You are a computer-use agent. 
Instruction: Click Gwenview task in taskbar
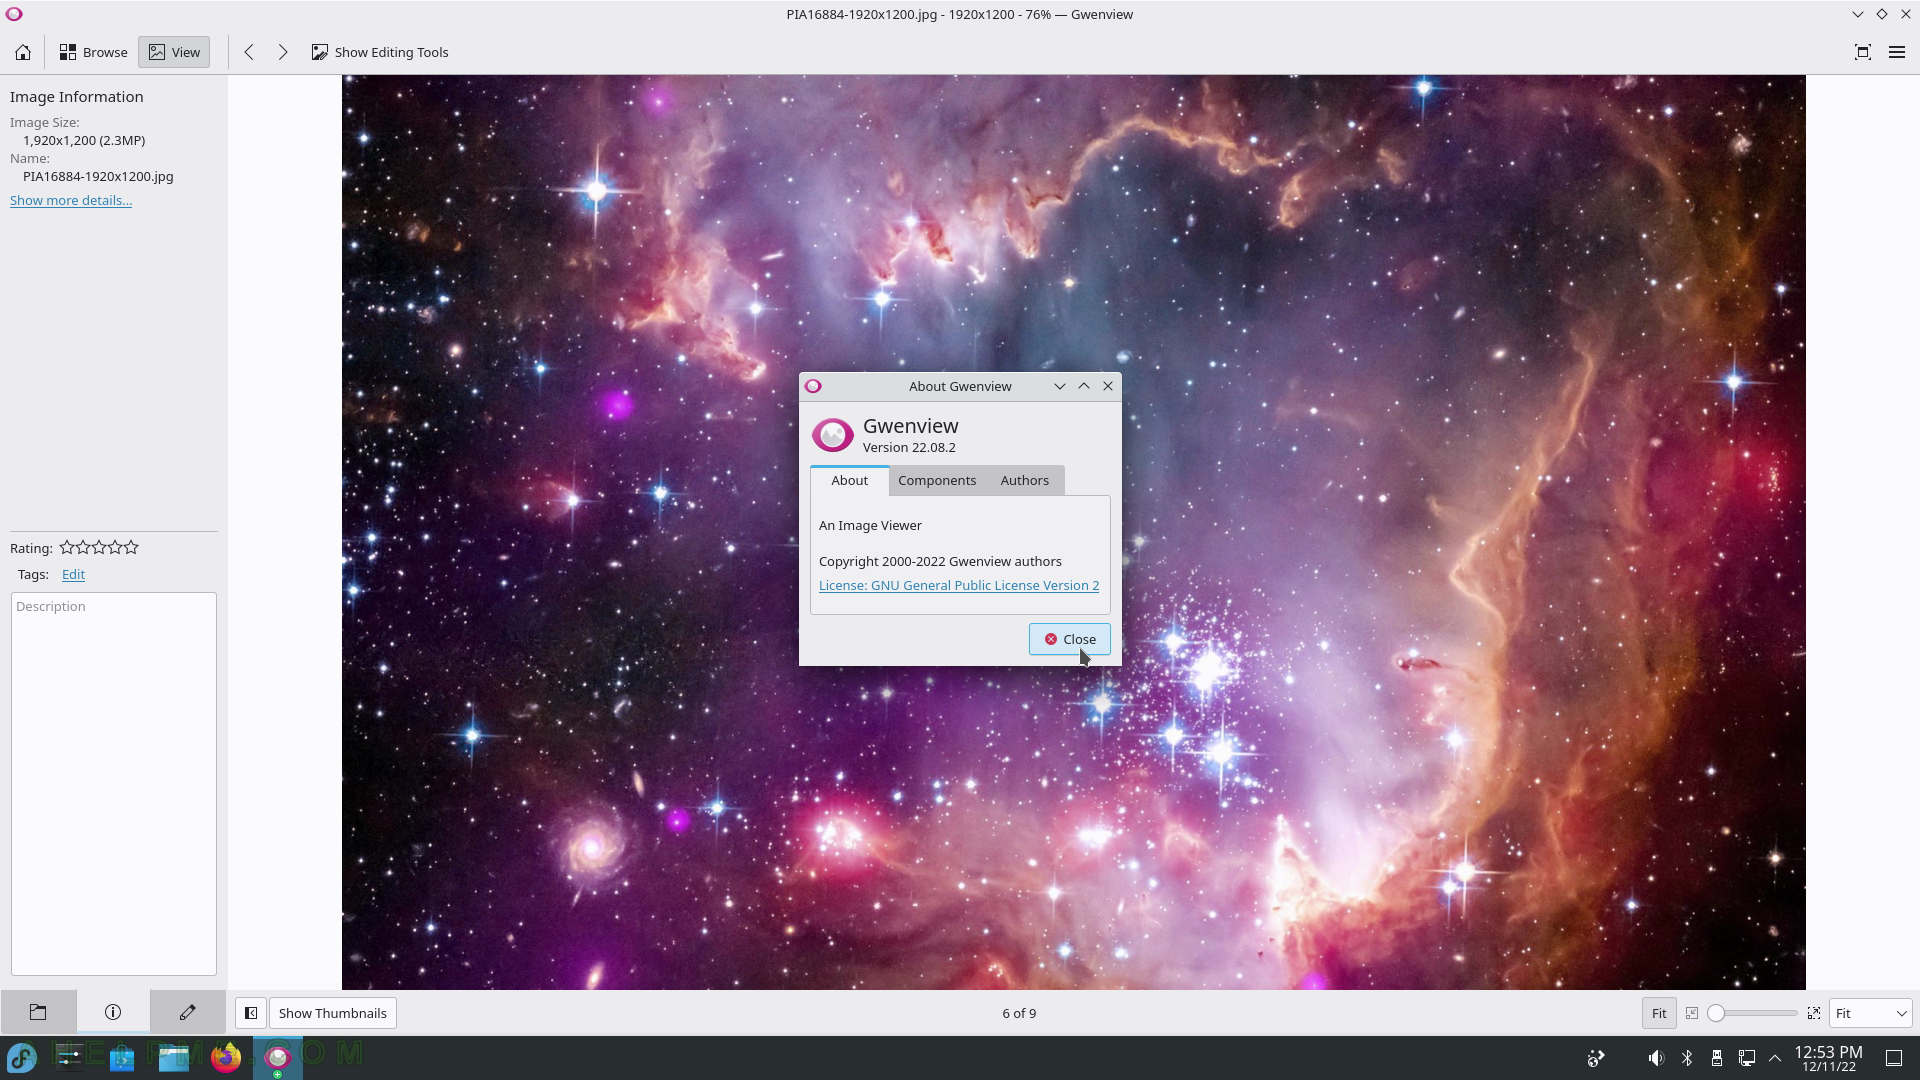click(x=277, y=1057)
